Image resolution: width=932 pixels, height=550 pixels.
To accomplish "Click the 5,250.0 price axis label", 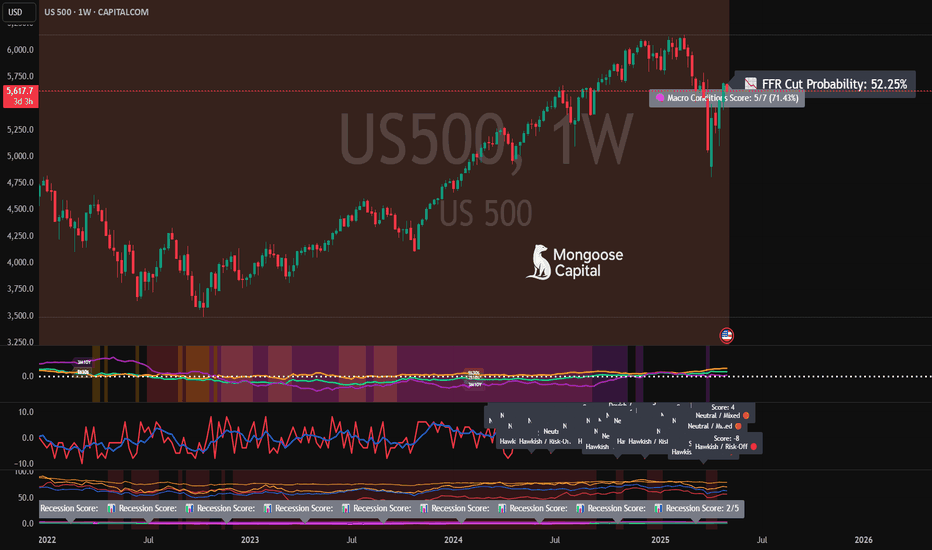I will click(20, 130).
